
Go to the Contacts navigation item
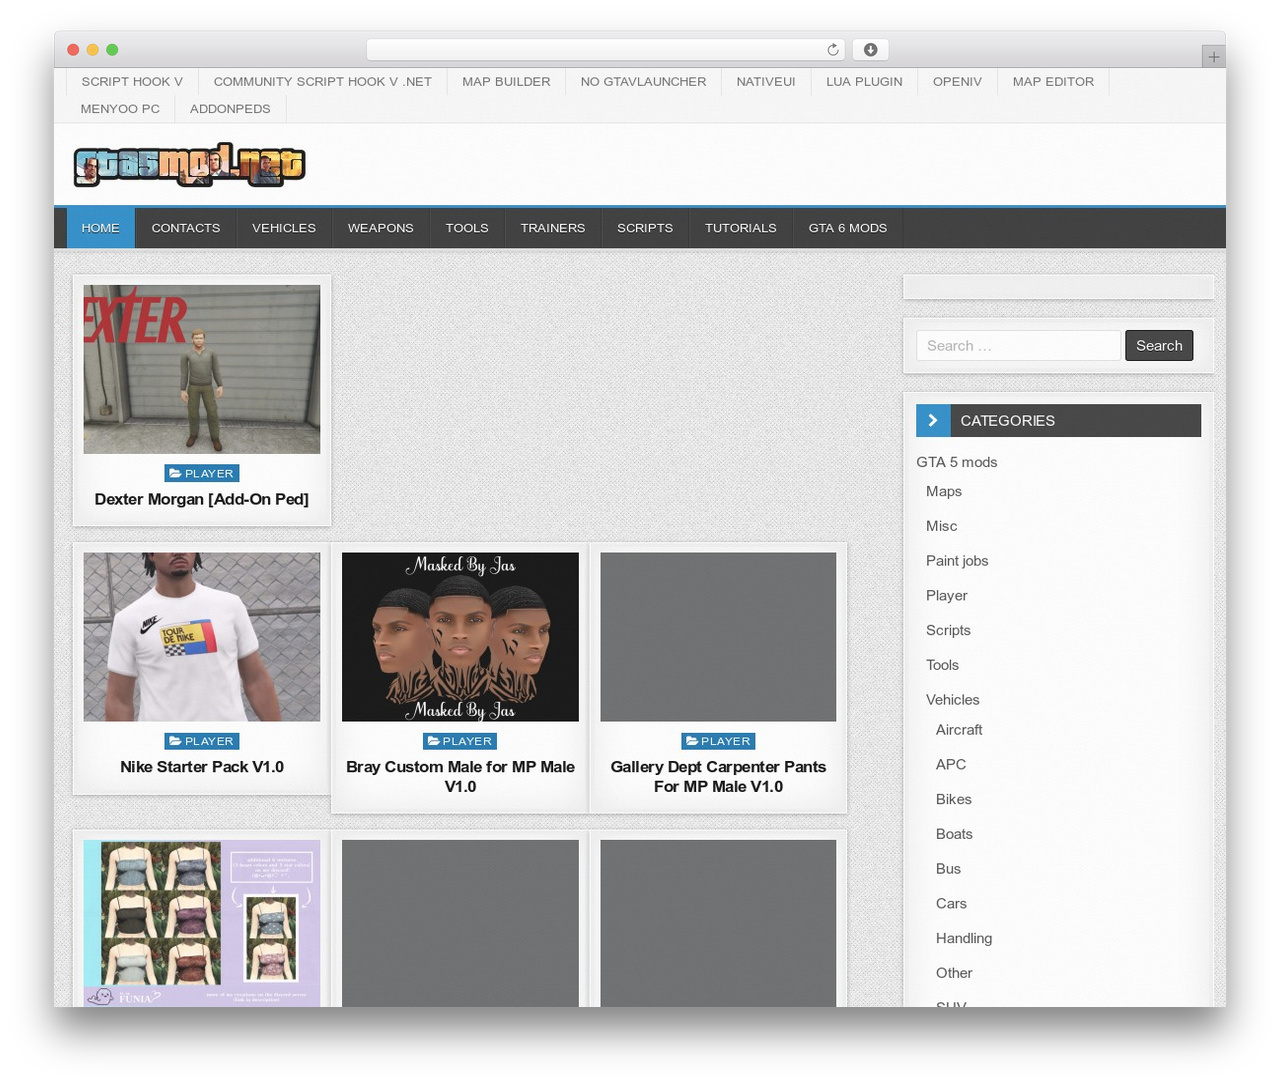point(186,228)
